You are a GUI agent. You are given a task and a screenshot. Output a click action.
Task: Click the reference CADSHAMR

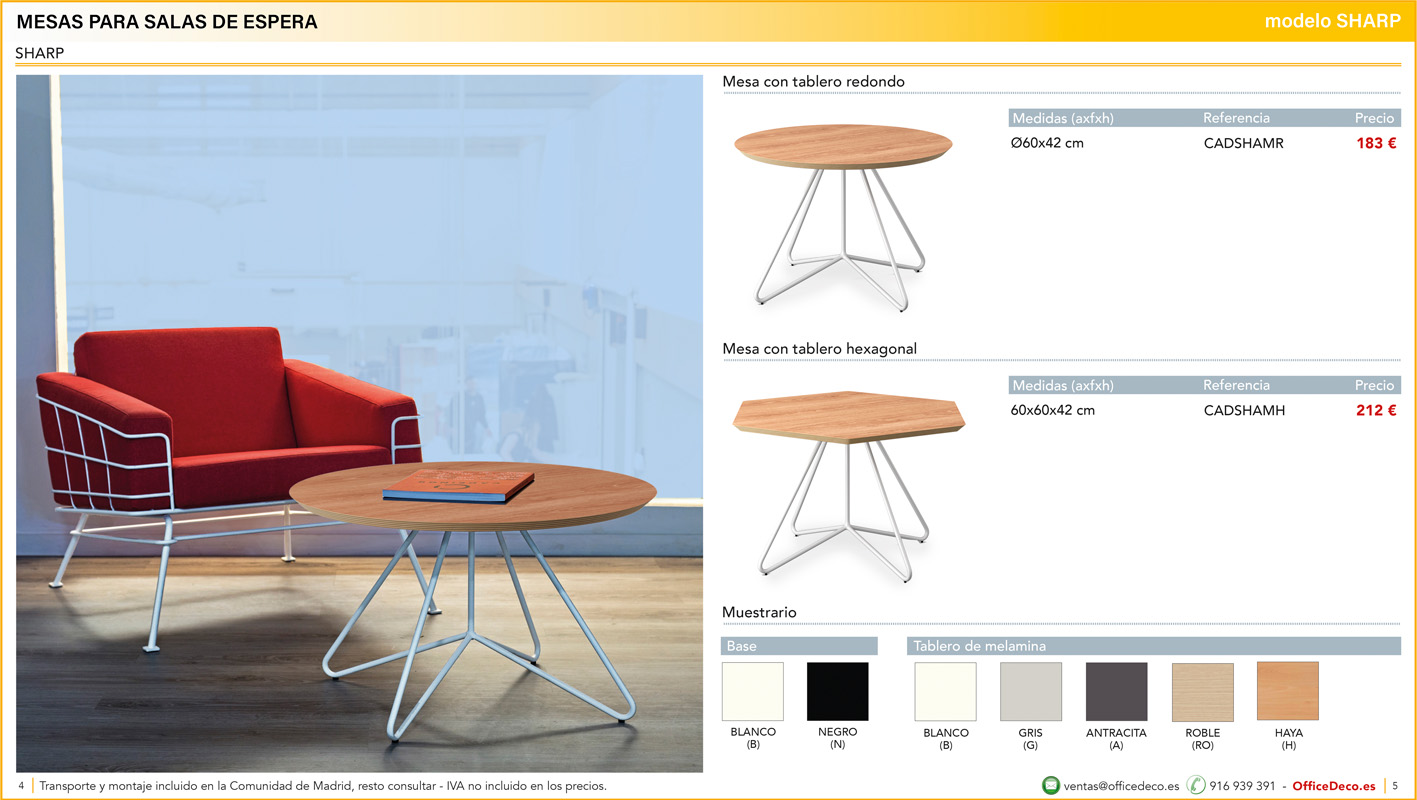tap(1244, 143)
